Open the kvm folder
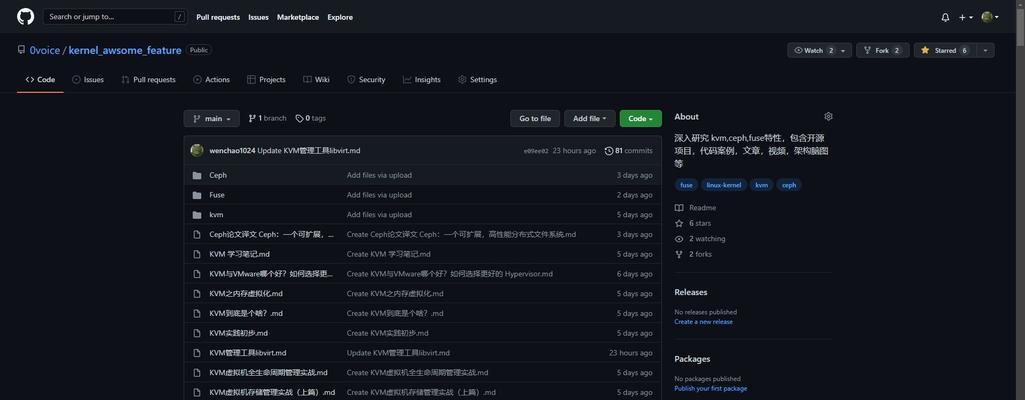 click(216, 214)
